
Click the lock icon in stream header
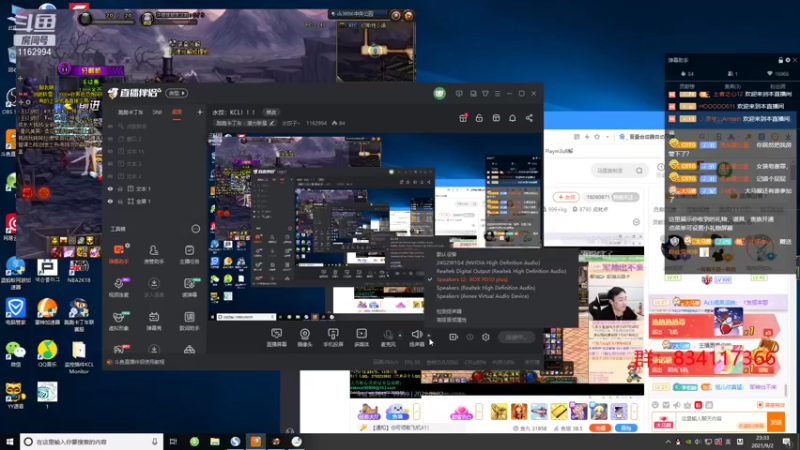click(479, 118)
